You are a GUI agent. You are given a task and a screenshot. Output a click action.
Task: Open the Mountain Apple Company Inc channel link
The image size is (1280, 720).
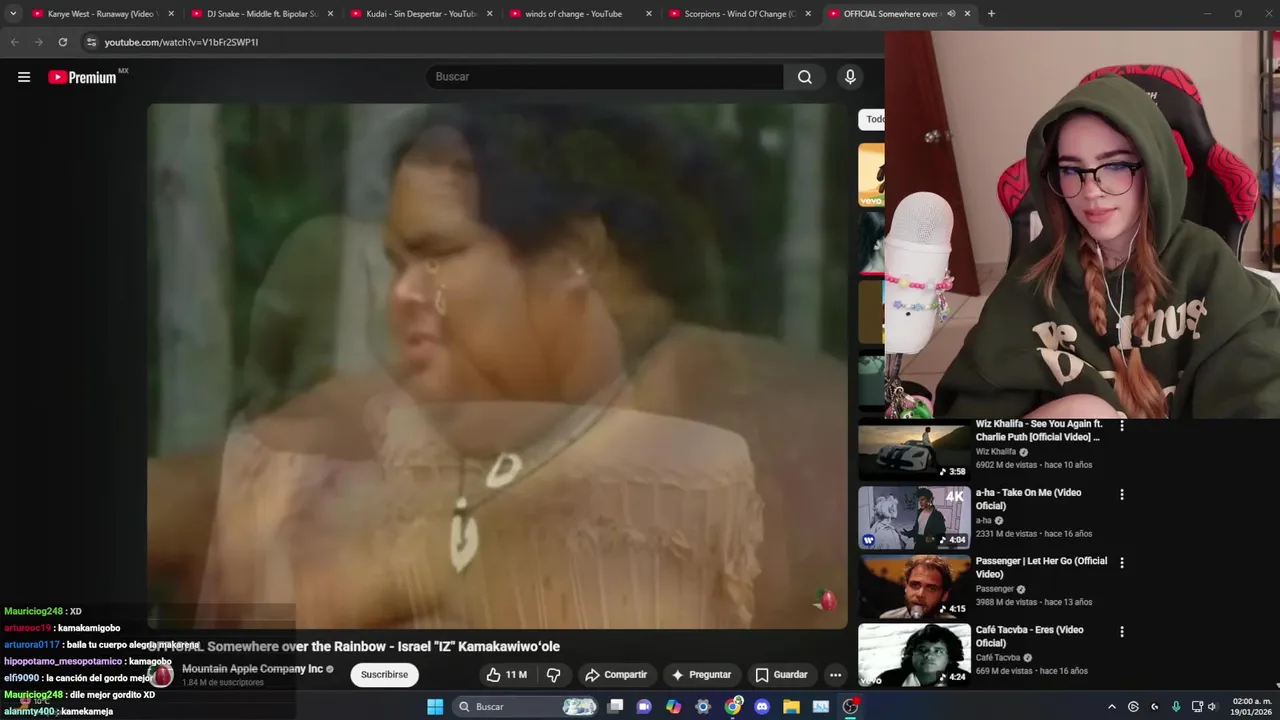click(x=252, y=669)
